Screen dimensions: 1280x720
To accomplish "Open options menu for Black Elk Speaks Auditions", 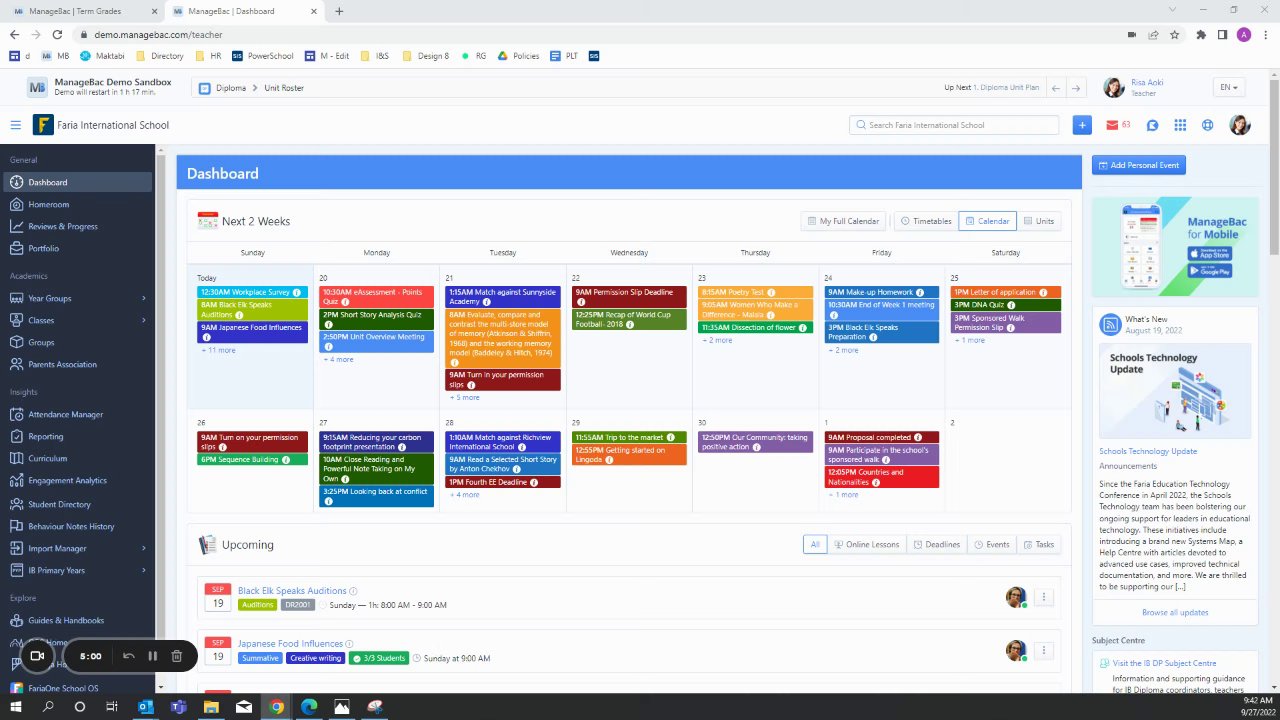I will click(1043, 597).
